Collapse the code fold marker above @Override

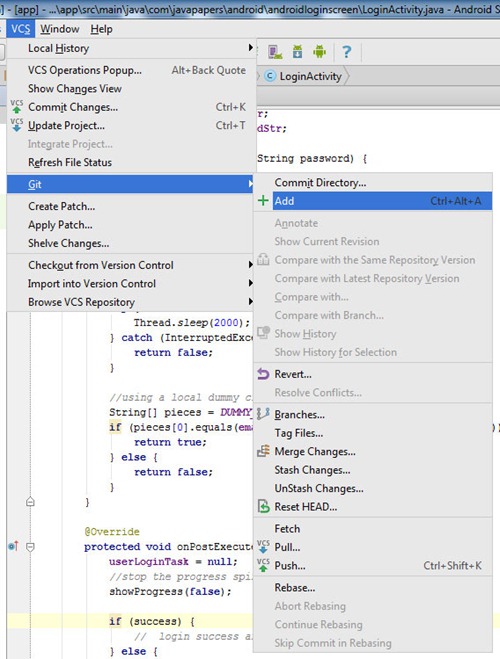(30, 501)
